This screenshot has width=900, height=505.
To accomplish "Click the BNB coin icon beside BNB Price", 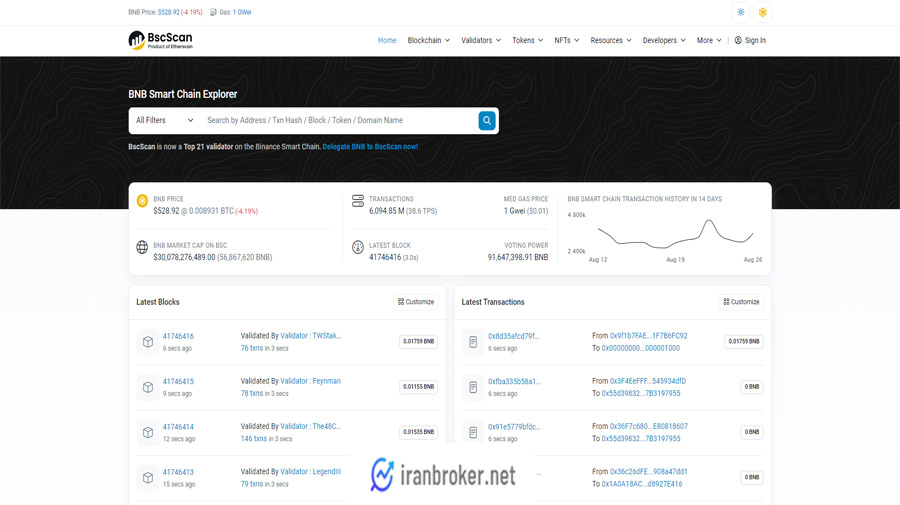I will coord(142,200).
